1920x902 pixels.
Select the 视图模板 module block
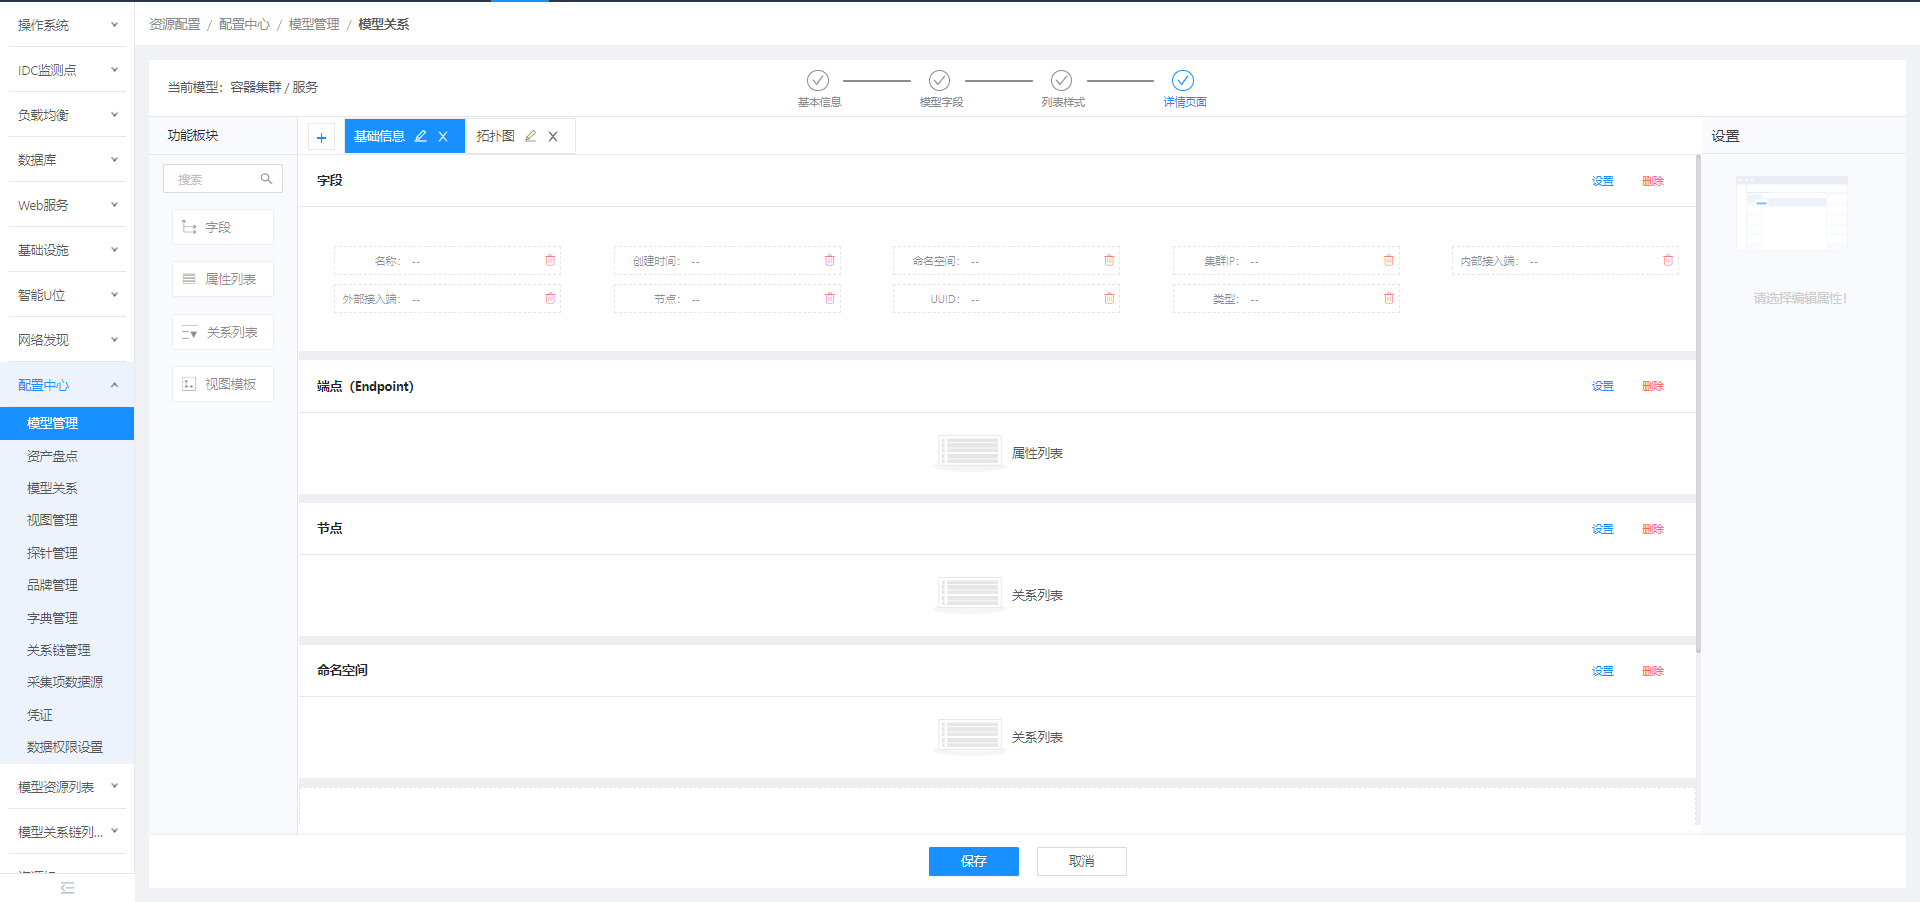click(222, 384)
